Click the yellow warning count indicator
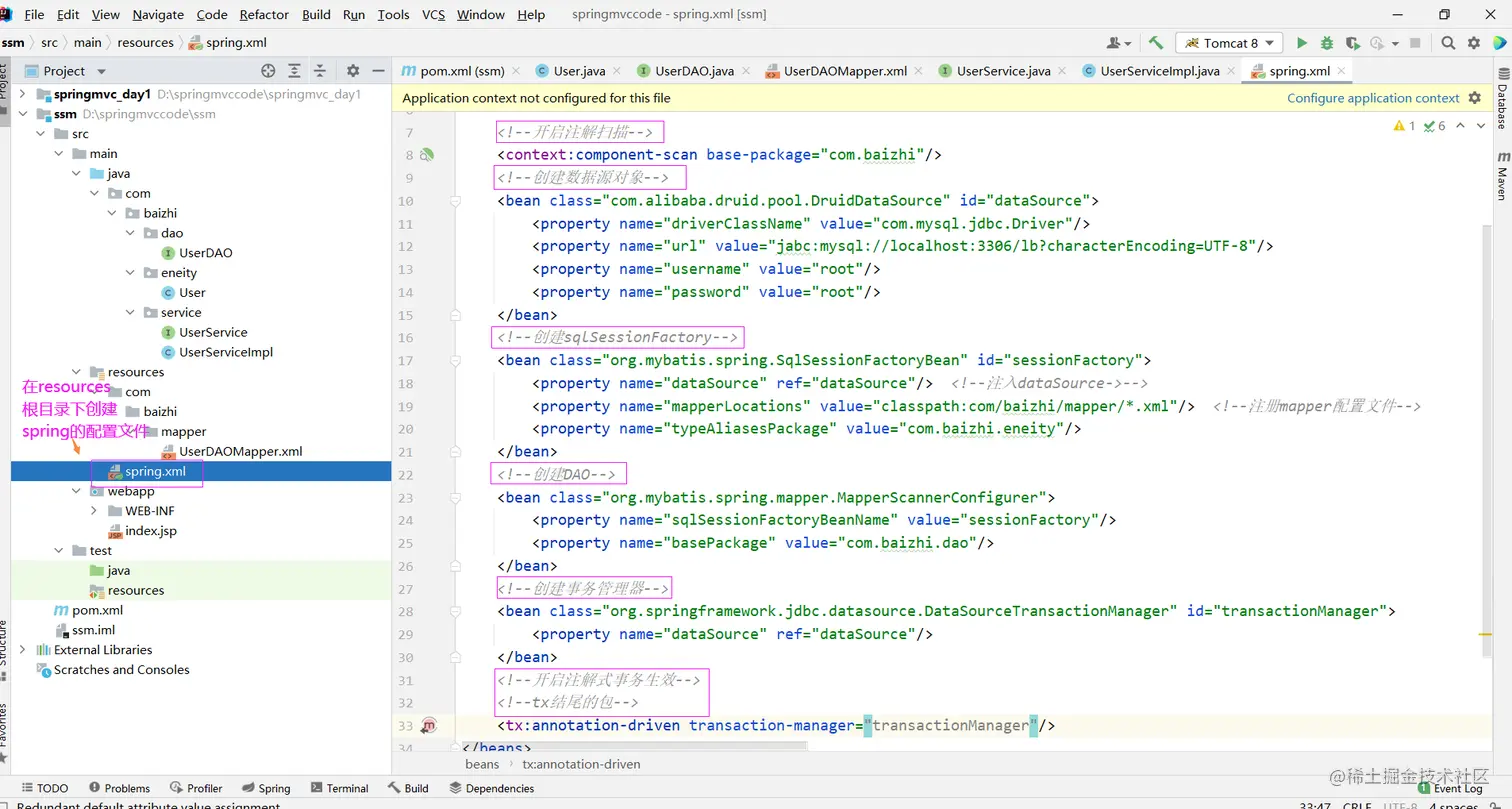 [x=1404, y=126]
